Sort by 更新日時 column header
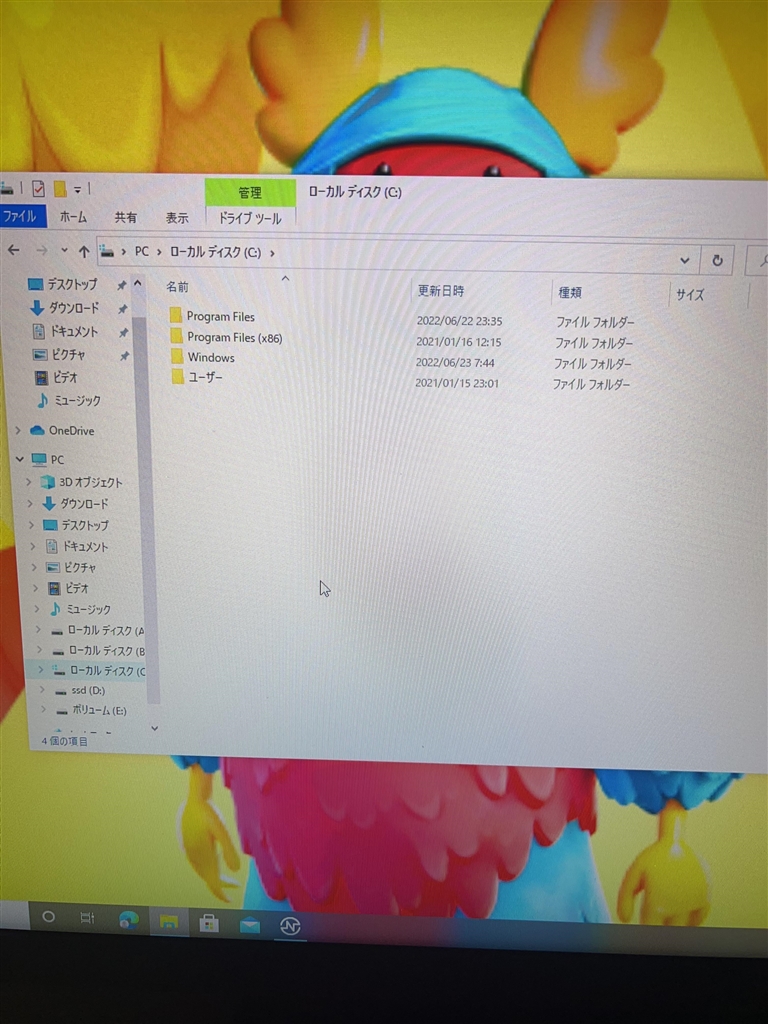The width and height of the screenshot is (768, 1024). [441, 291]
